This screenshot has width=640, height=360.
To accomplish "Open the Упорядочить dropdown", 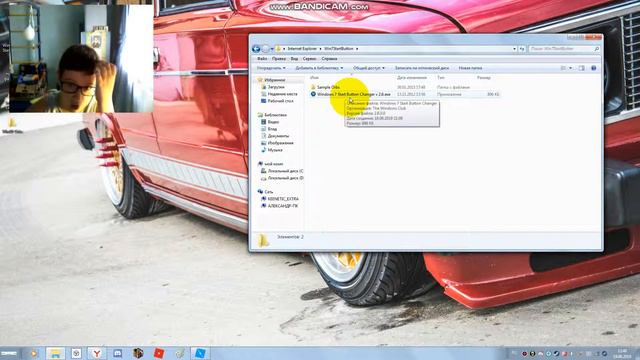I will tap(271, 68).
